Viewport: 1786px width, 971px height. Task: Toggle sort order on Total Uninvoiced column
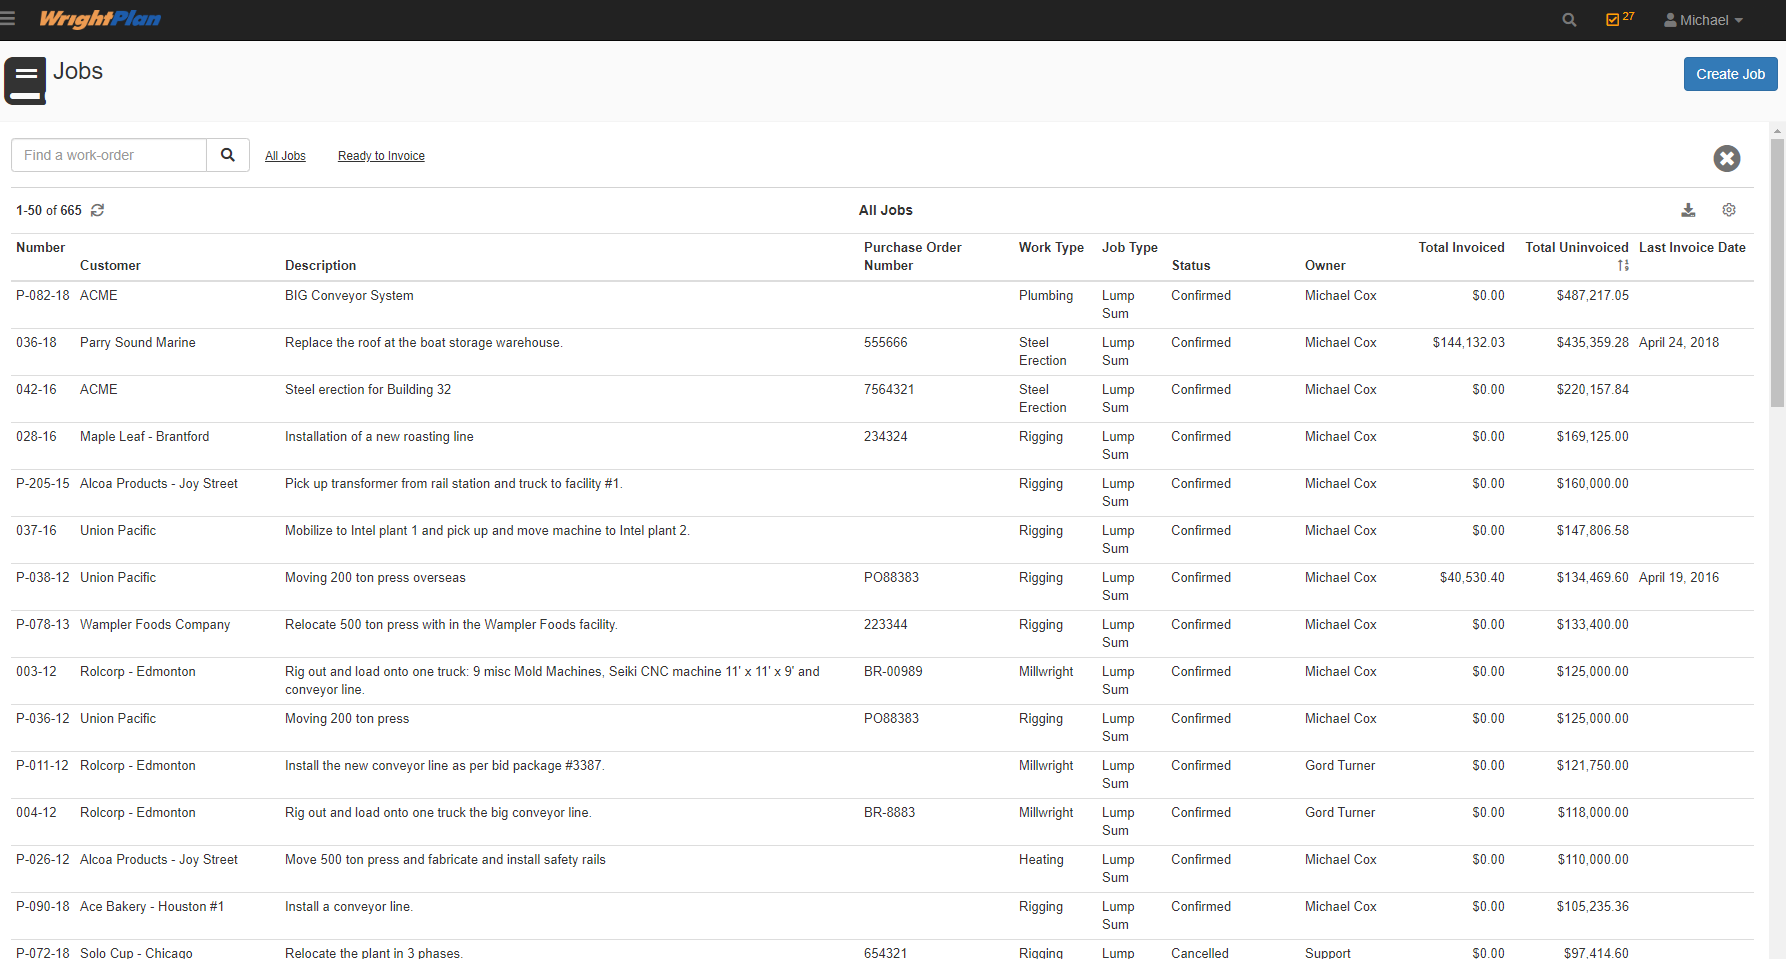(x=1623, y=265)
